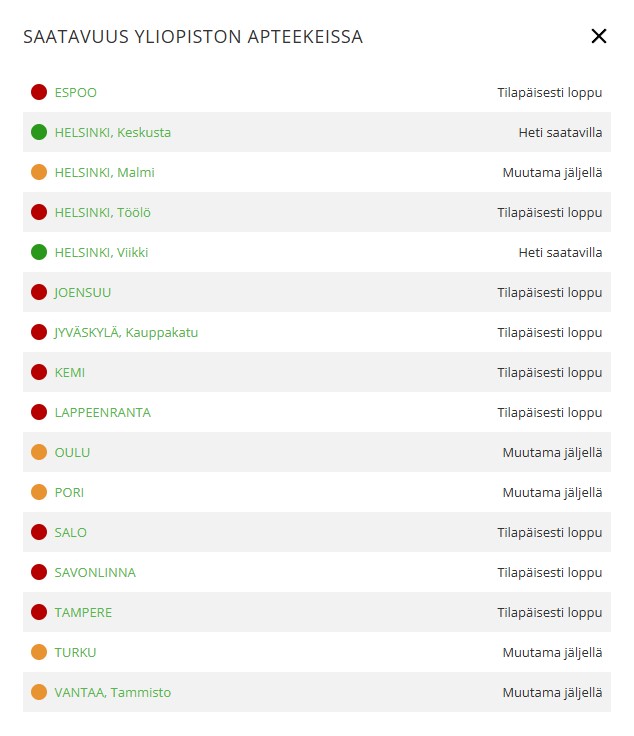Select the TURKU pharmacy link
This screenshot has width=634, height=736.
pos(76,652)
